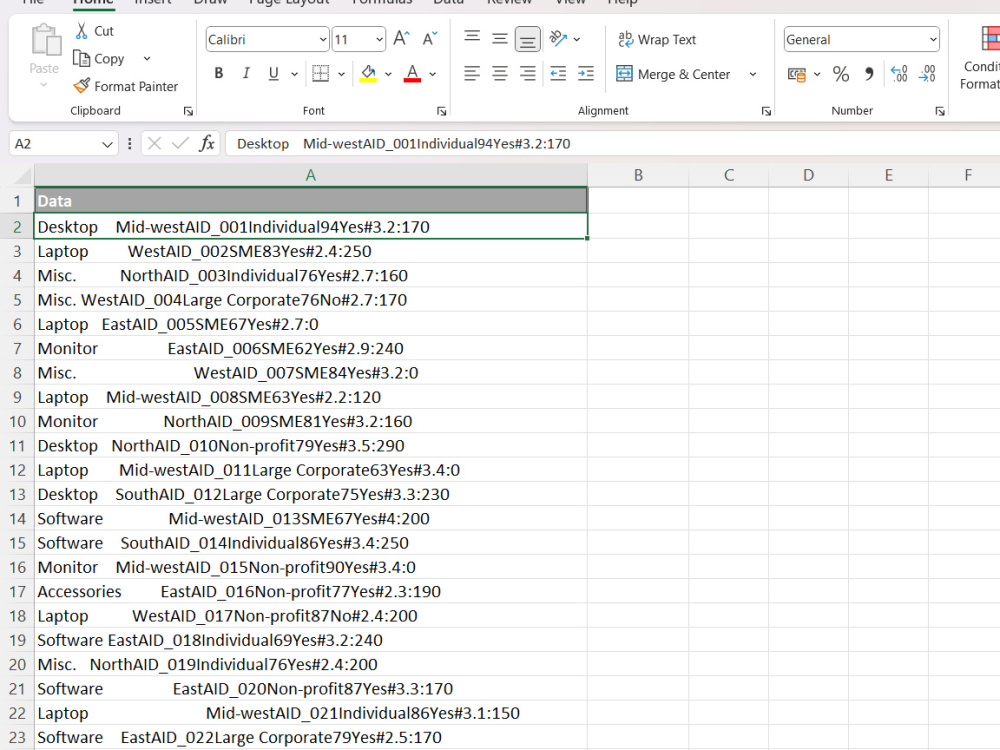Select cell with EastAID_016Non-profit77Yes#2.3:190

point(311,592)
